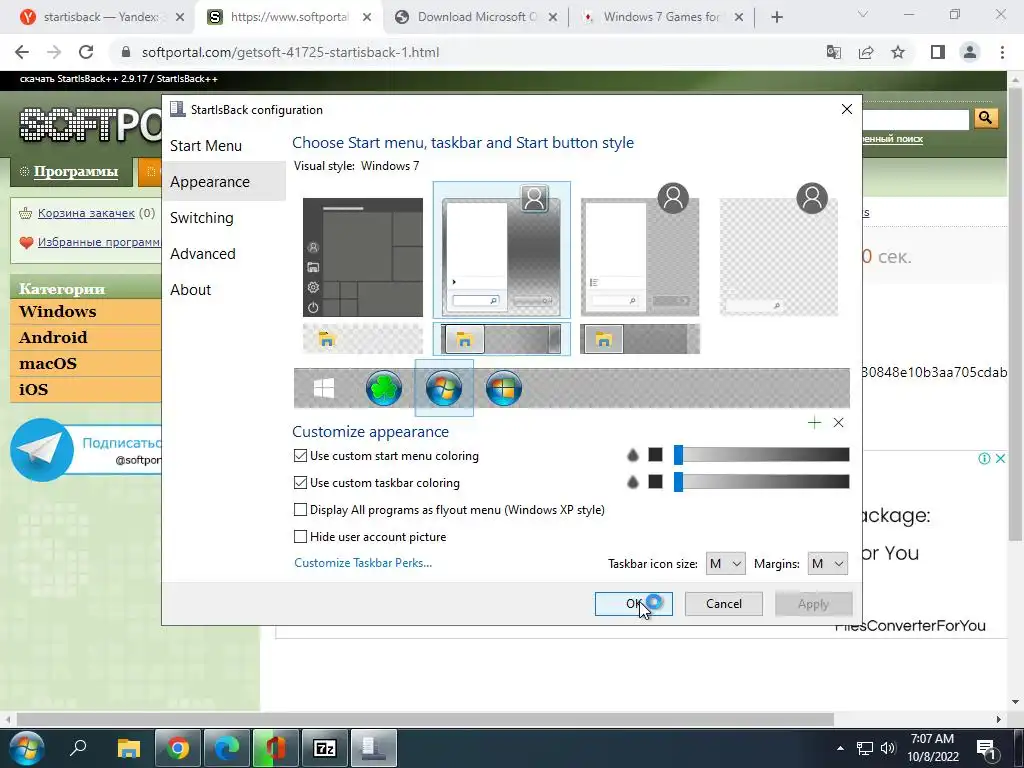
Task: Go to the Switching section
Action: [x=201, y=217]
